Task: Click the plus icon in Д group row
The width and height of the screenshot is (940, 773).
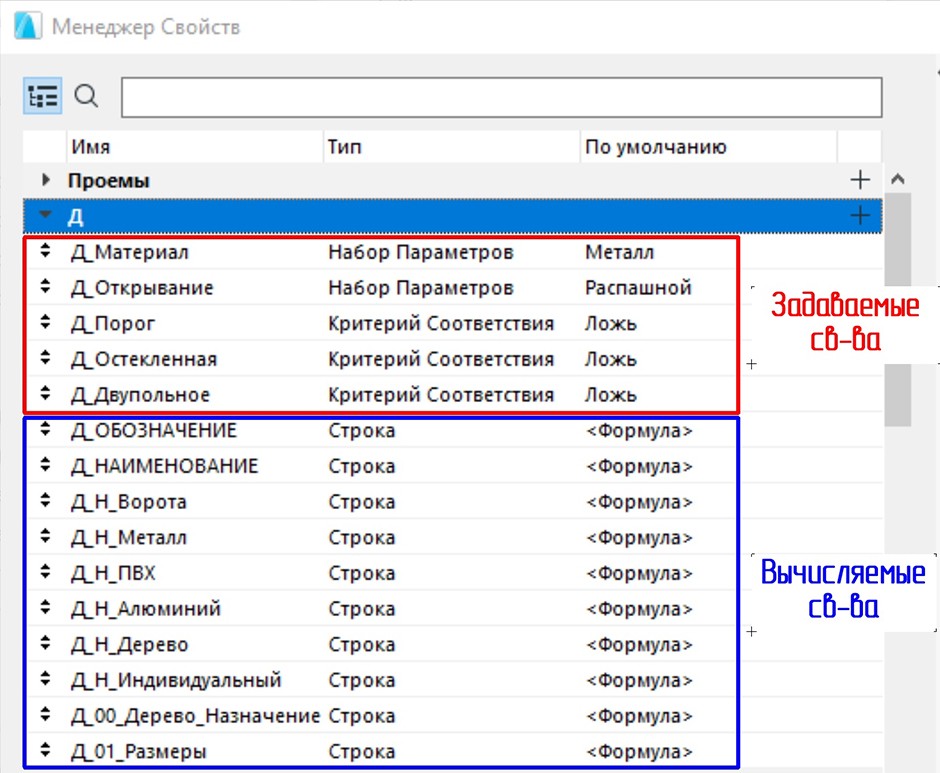Action: [x=859, y=215]
